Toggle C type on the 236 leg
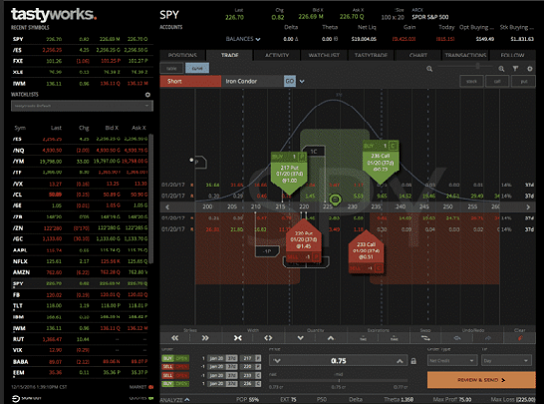 (258, 384)
